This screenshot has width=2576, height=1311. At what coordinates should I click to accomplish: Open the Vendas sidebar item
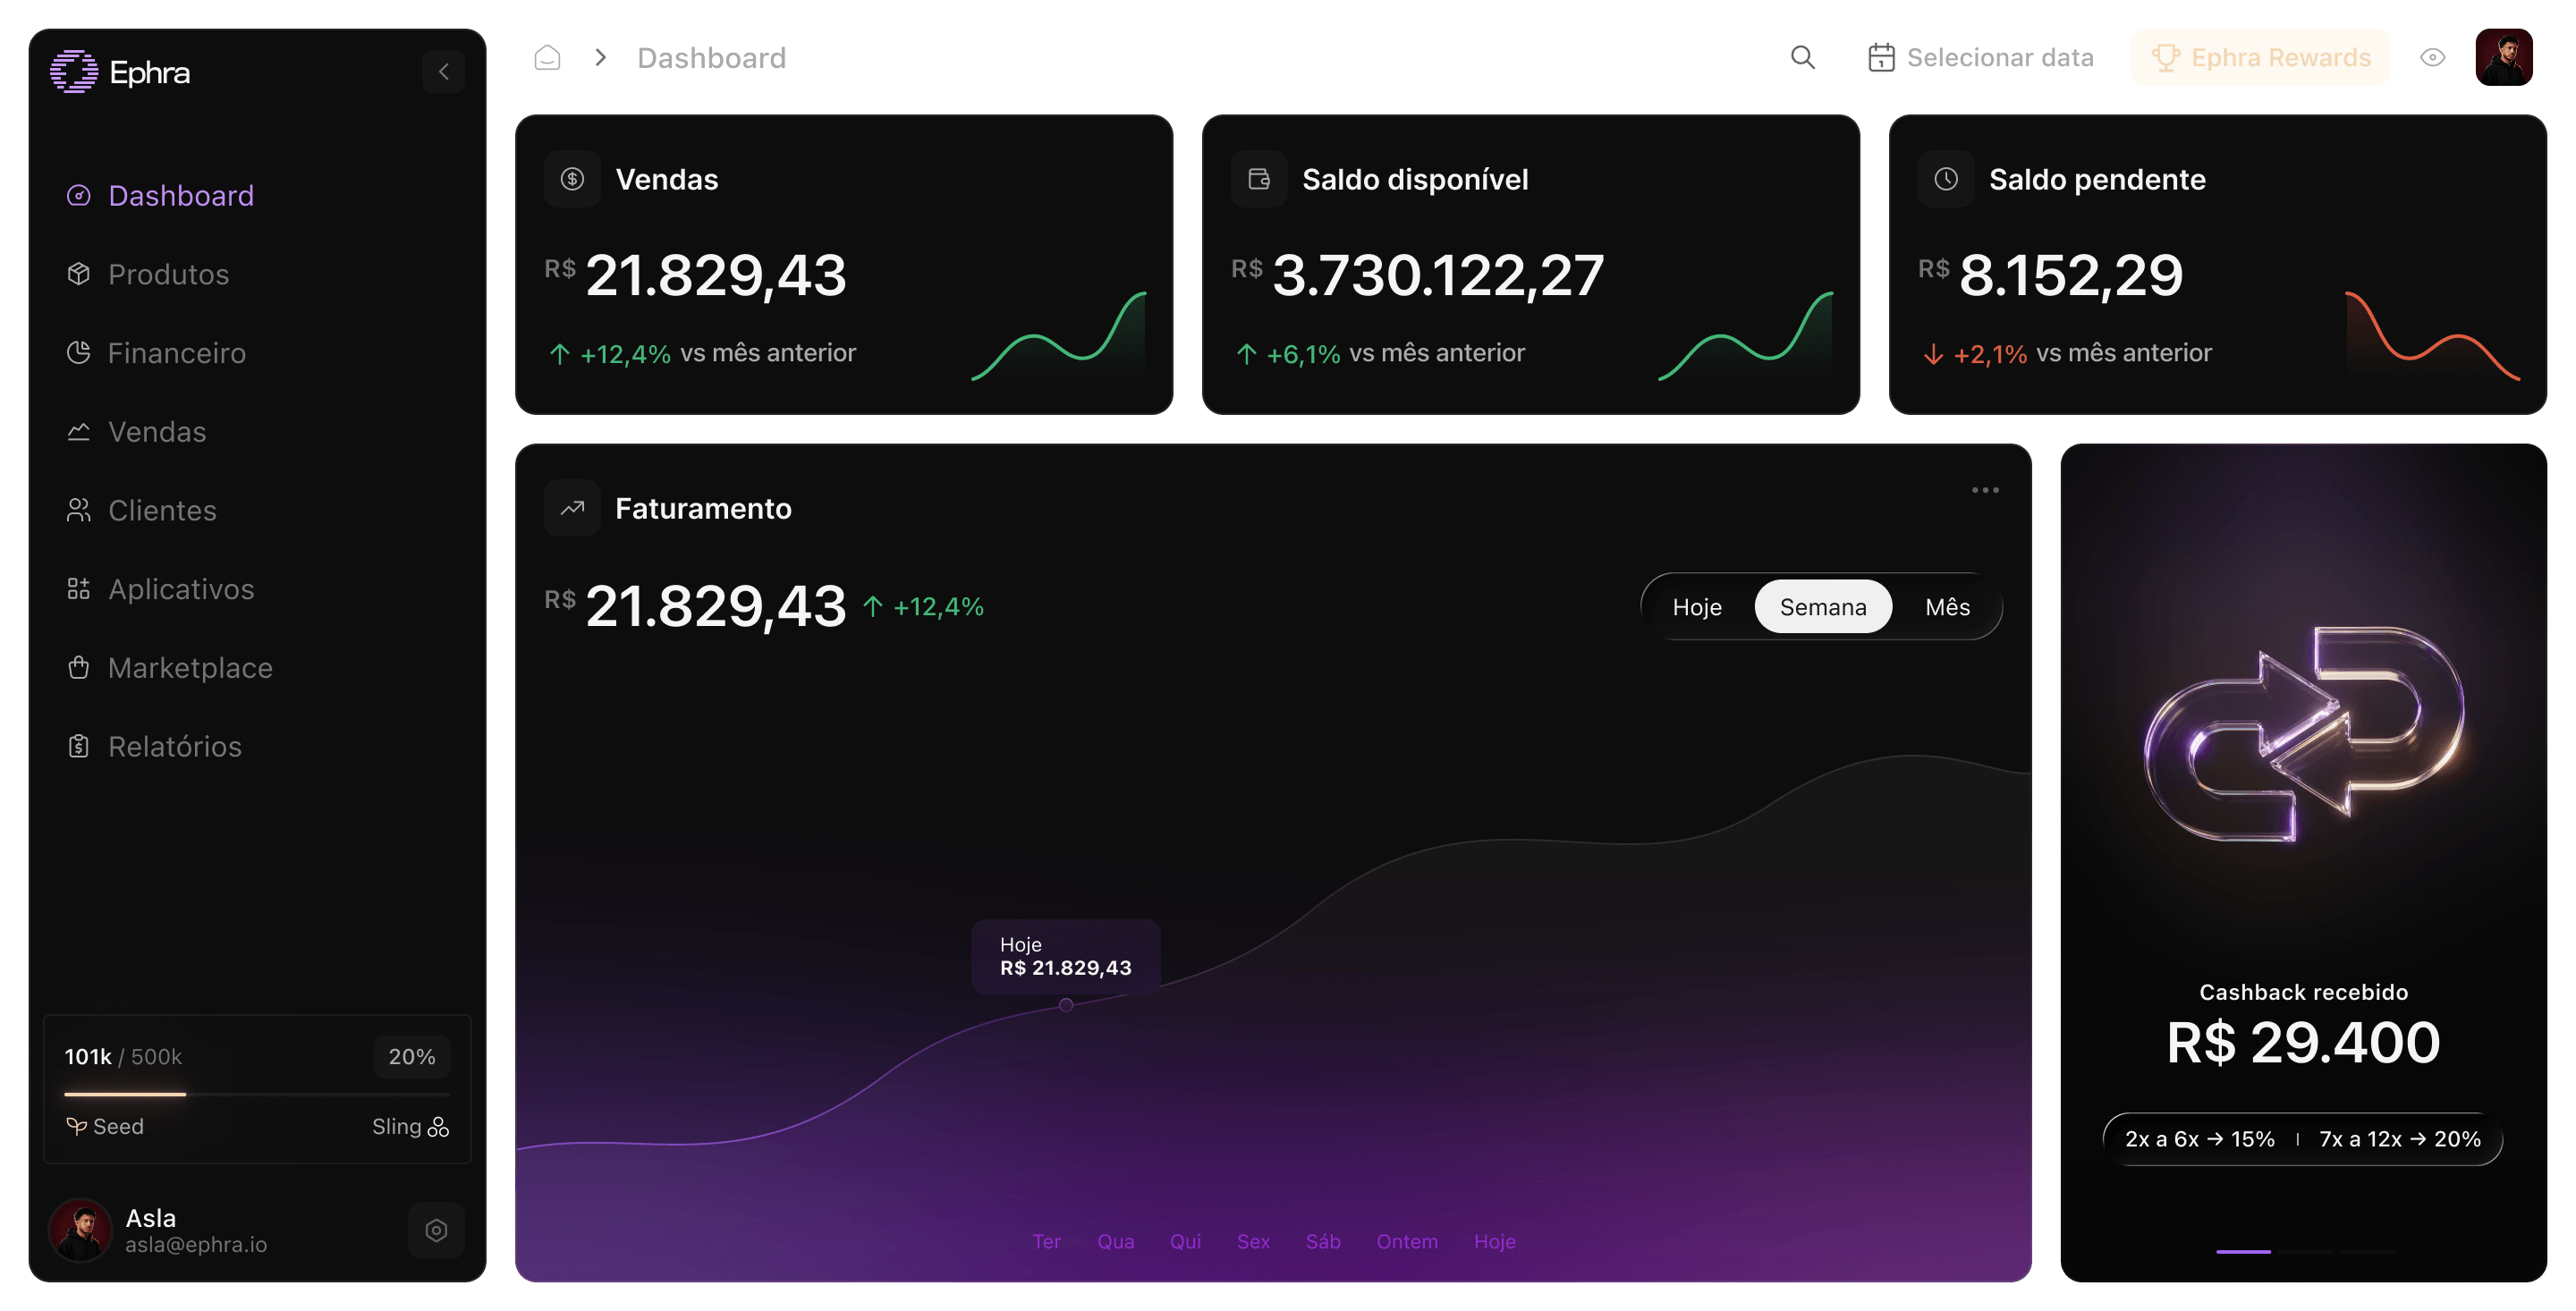pos(136,432)
